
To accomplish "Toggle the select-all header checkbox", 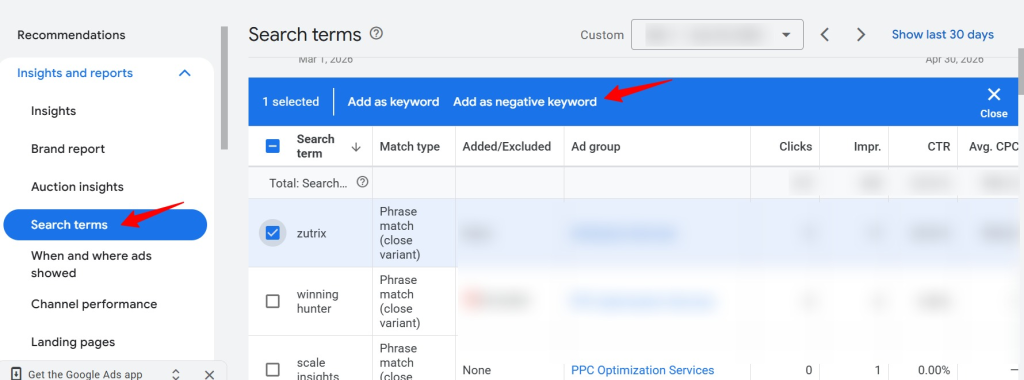I will tap(273, 146).
